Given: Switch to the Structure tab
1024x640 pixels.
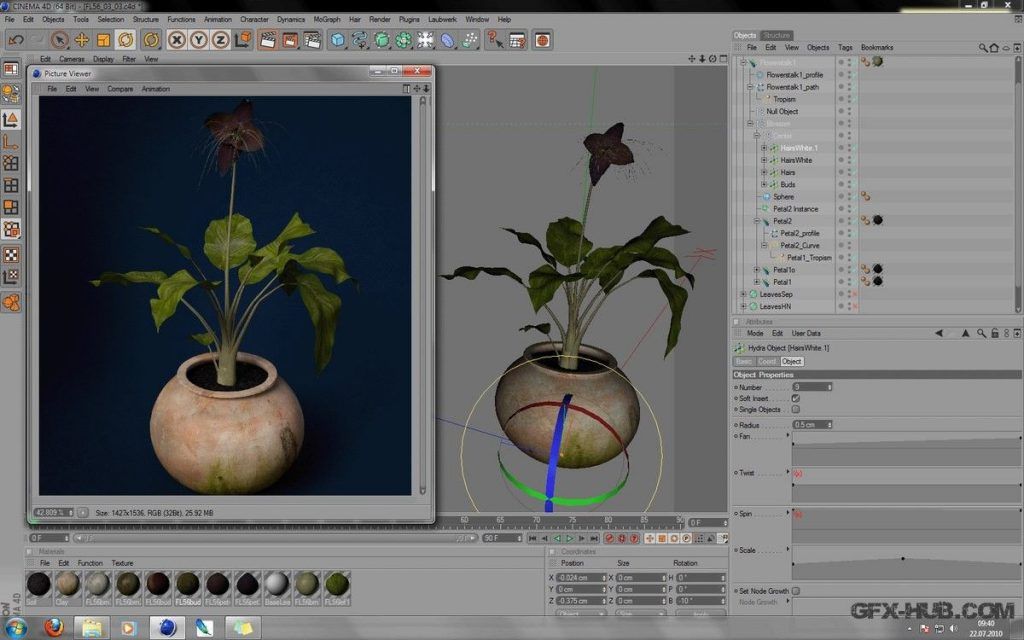Looking at the screenshot, I should [x=776, y=35].
